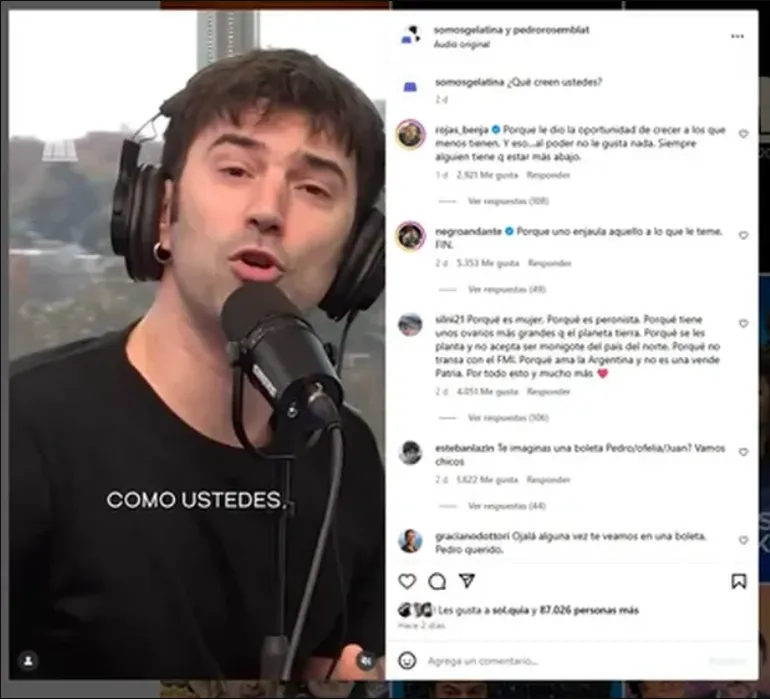Click Responder under estebanlazin's comment

coord(548,479)
